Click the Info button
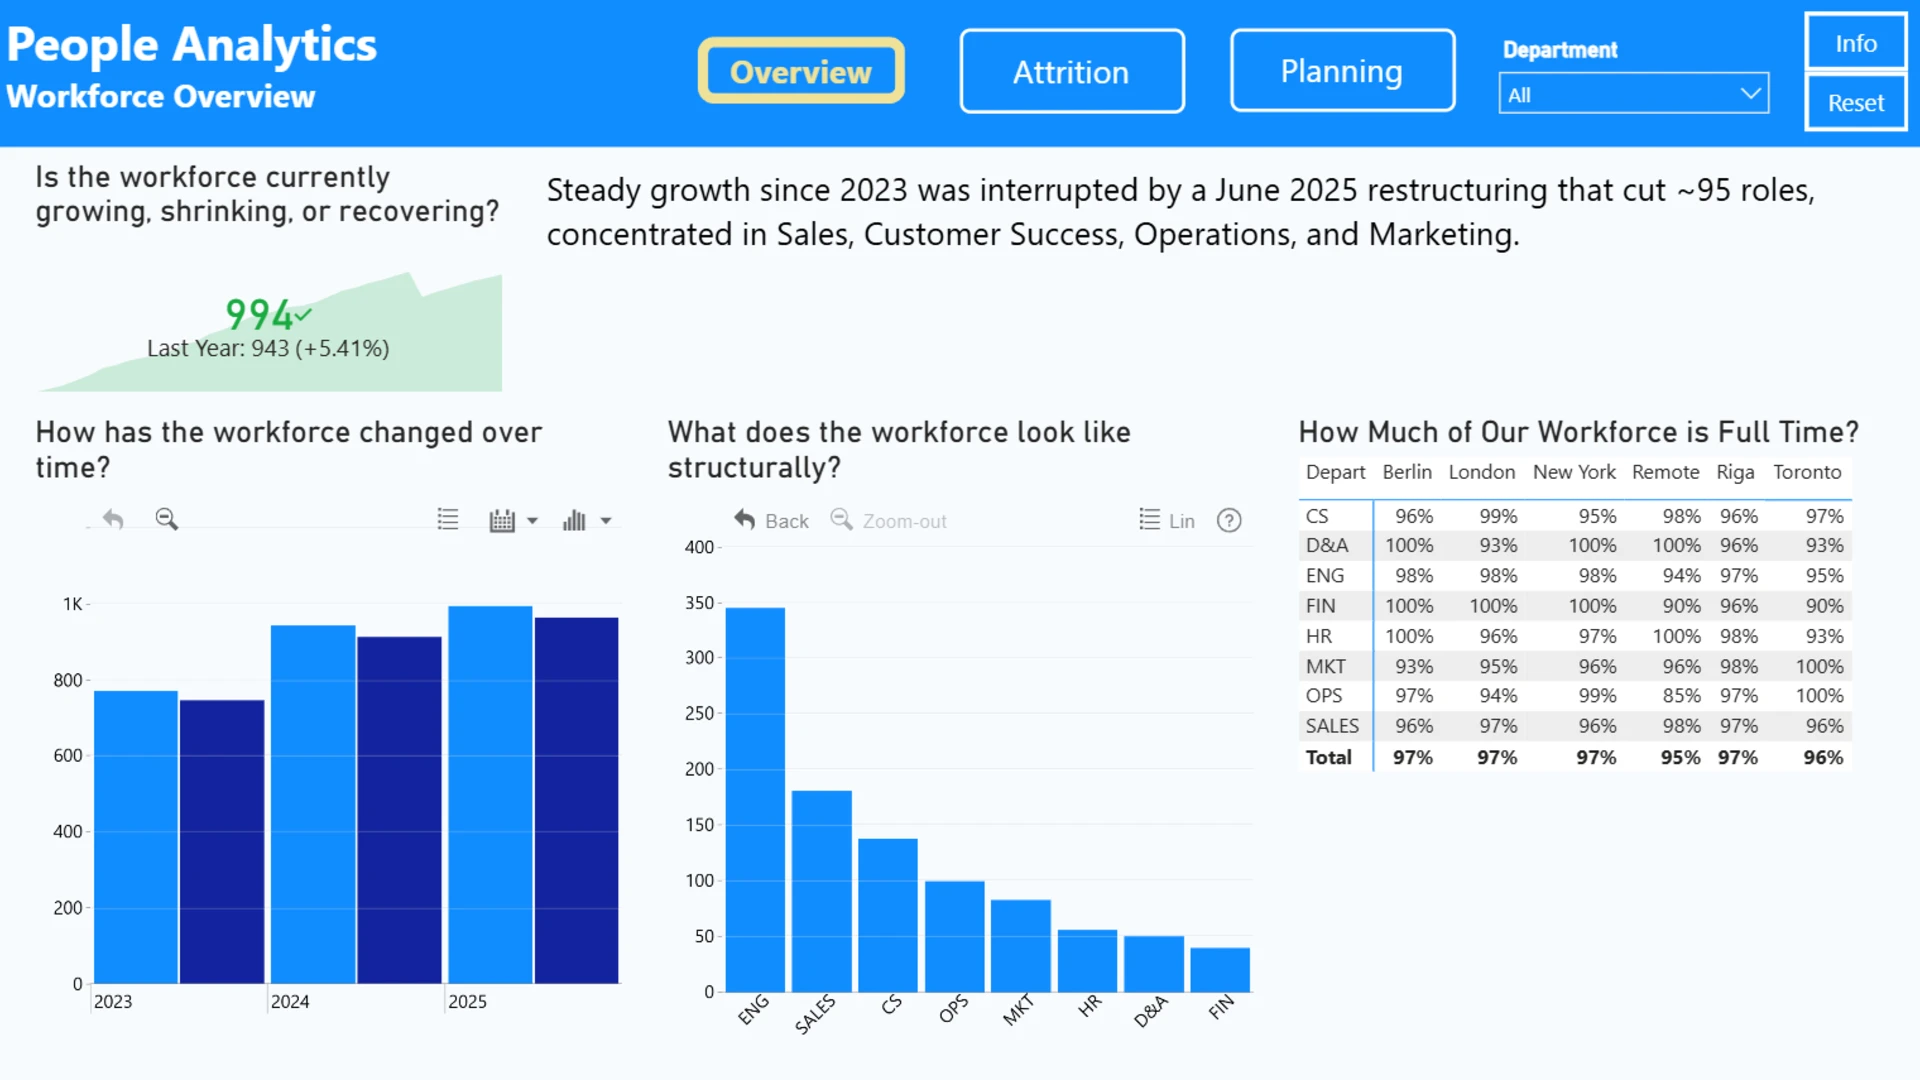Viewport: 1920px width, 1080px height. pyautogui.click(x=1856, y=43)
